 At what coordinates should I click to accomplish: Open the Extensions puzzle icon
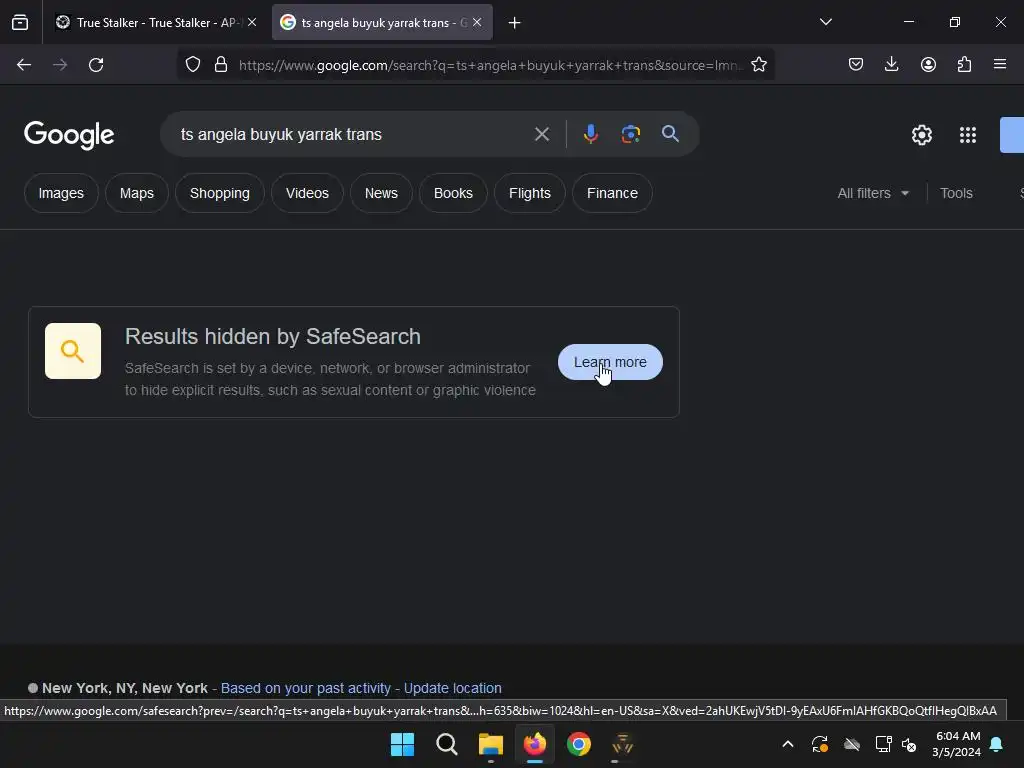964,65
